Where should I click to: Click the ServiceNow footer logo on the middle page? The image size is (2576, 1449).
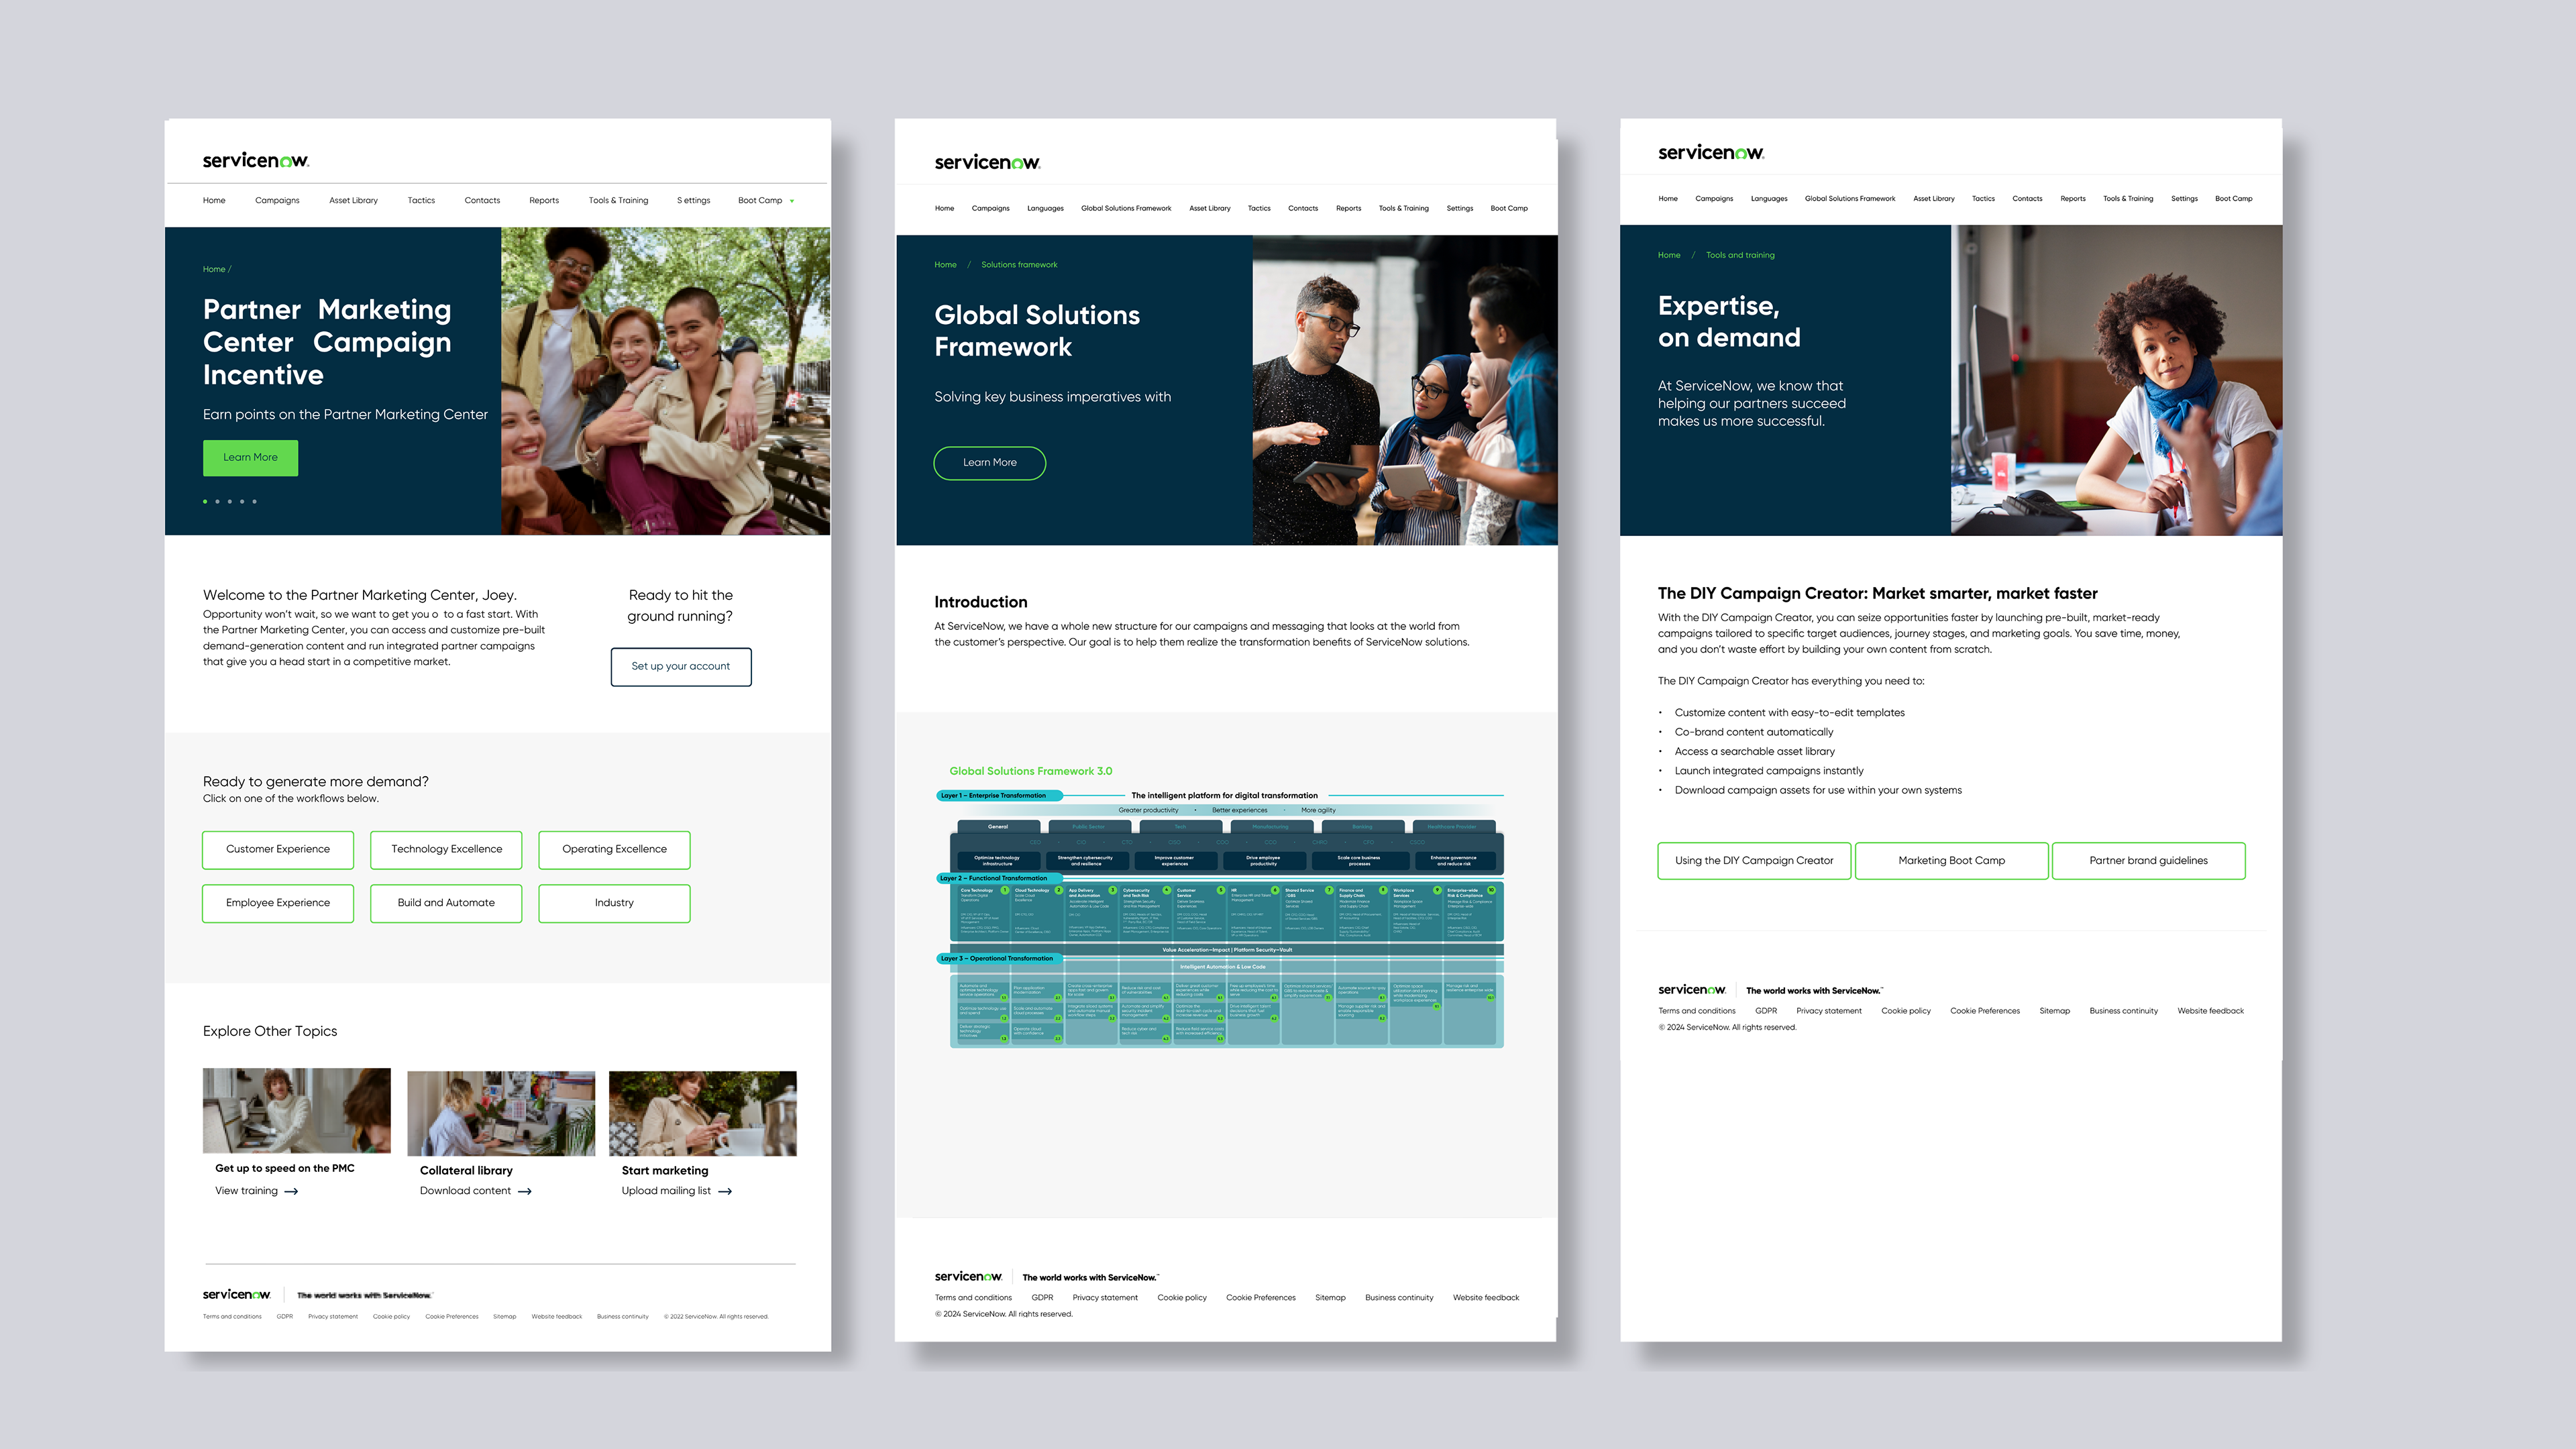coord(968,1276)
